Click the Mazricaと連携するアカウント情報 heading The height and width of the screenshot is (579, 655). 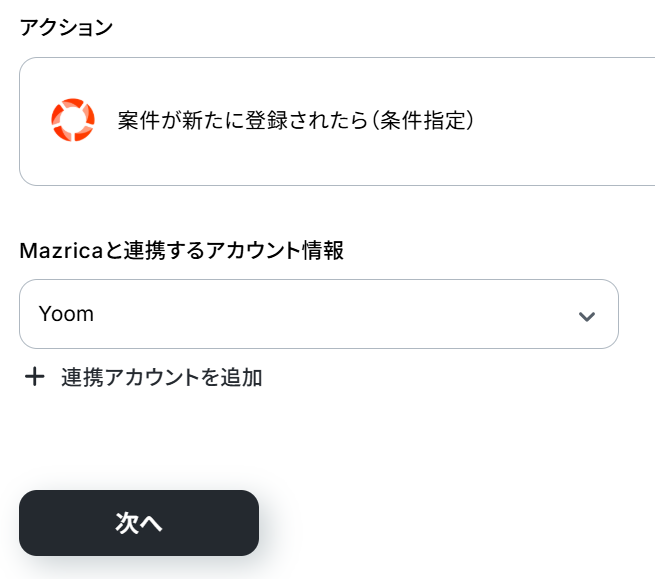(181, 251)
